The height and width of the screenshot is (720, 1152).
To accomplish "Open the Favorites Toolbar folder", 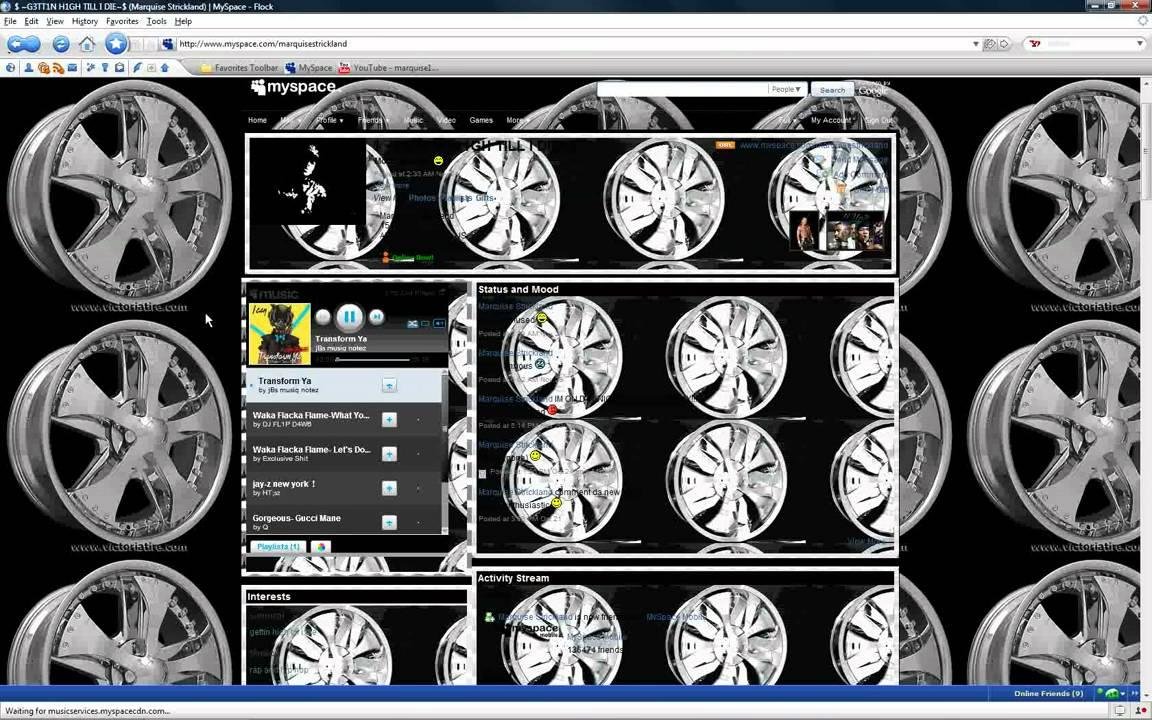I will click(241, 68).
